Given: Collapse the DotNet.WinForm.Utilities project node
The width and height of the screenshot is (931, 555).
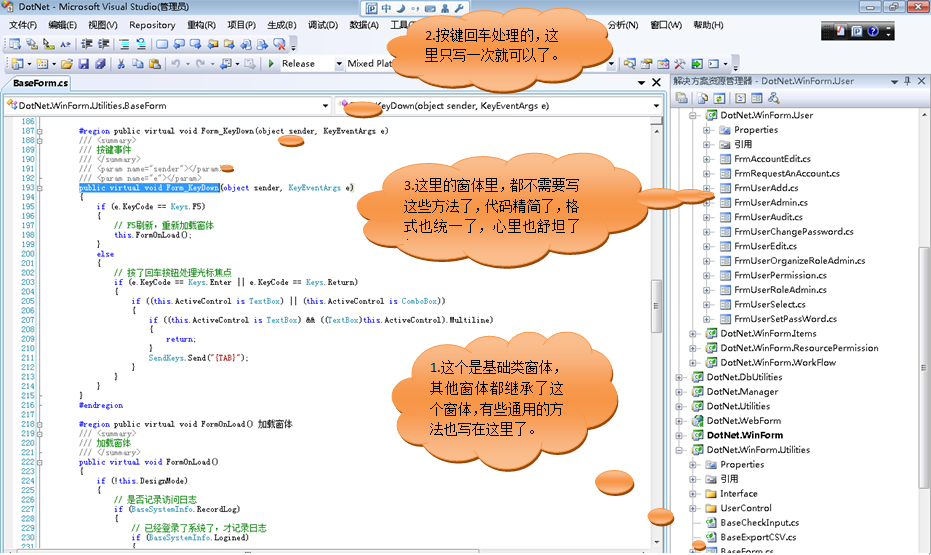Looking at the screenshot, I should (x=679, y=450).
